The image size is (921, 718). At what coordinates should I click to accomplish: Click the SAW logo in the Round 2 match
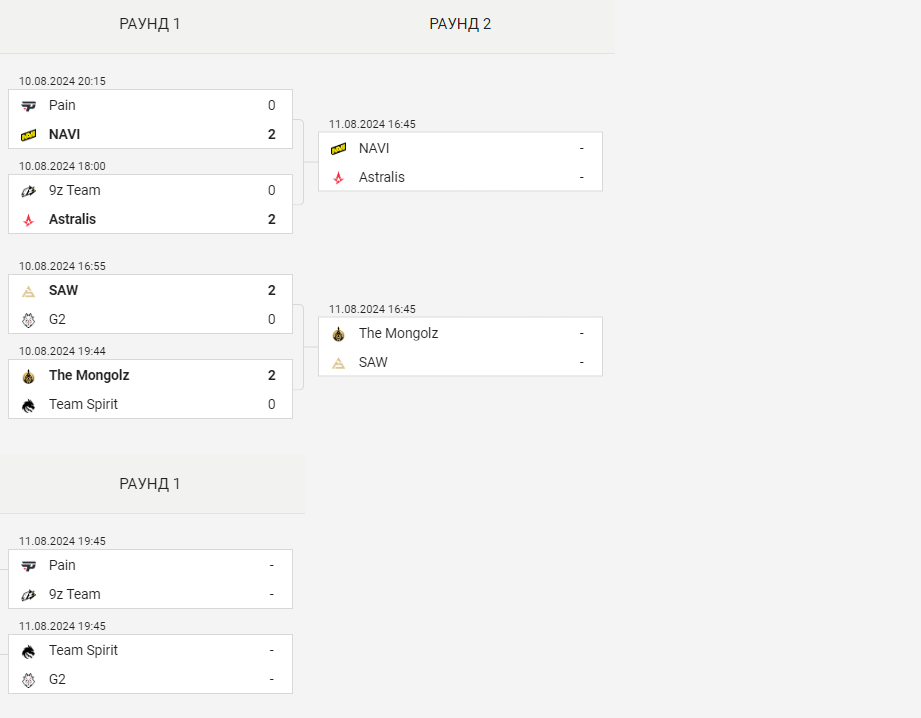(338, 363)
